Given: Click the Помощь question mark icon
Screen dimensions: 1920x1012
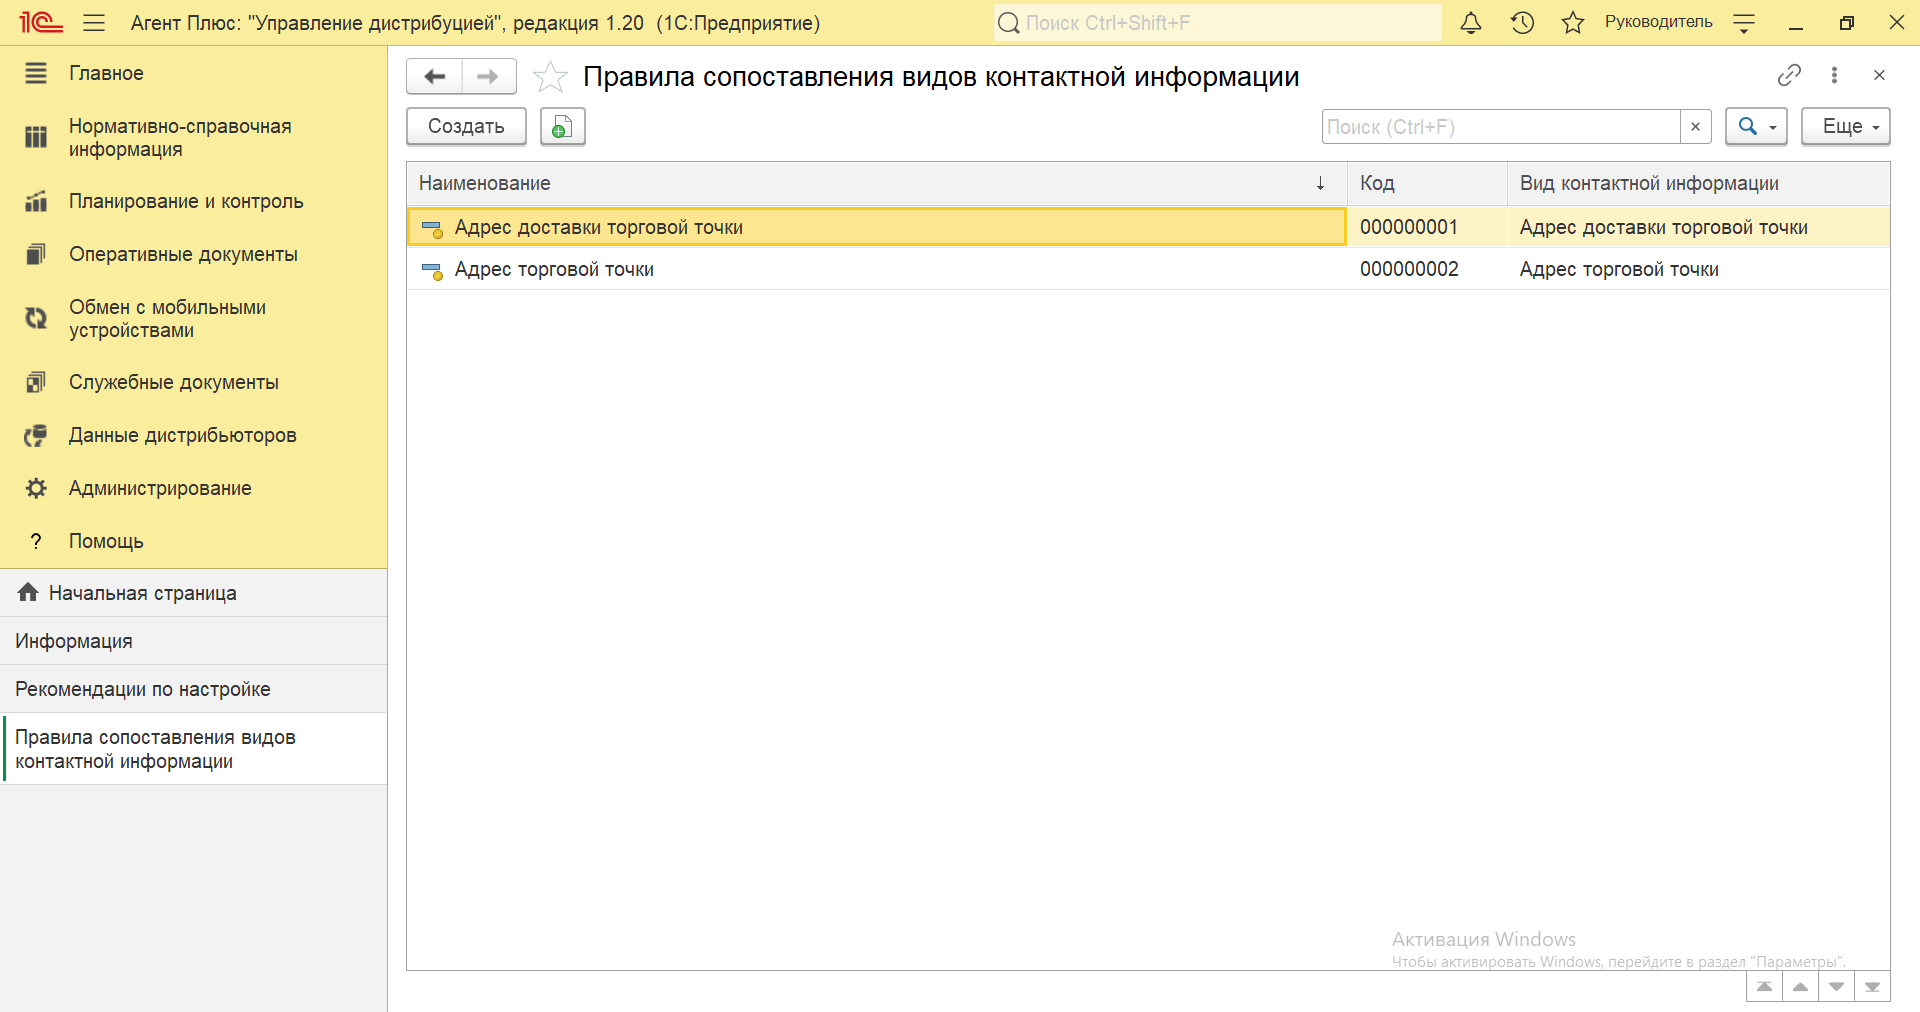Looking at the screenshot, I should (x=36, y=541).
